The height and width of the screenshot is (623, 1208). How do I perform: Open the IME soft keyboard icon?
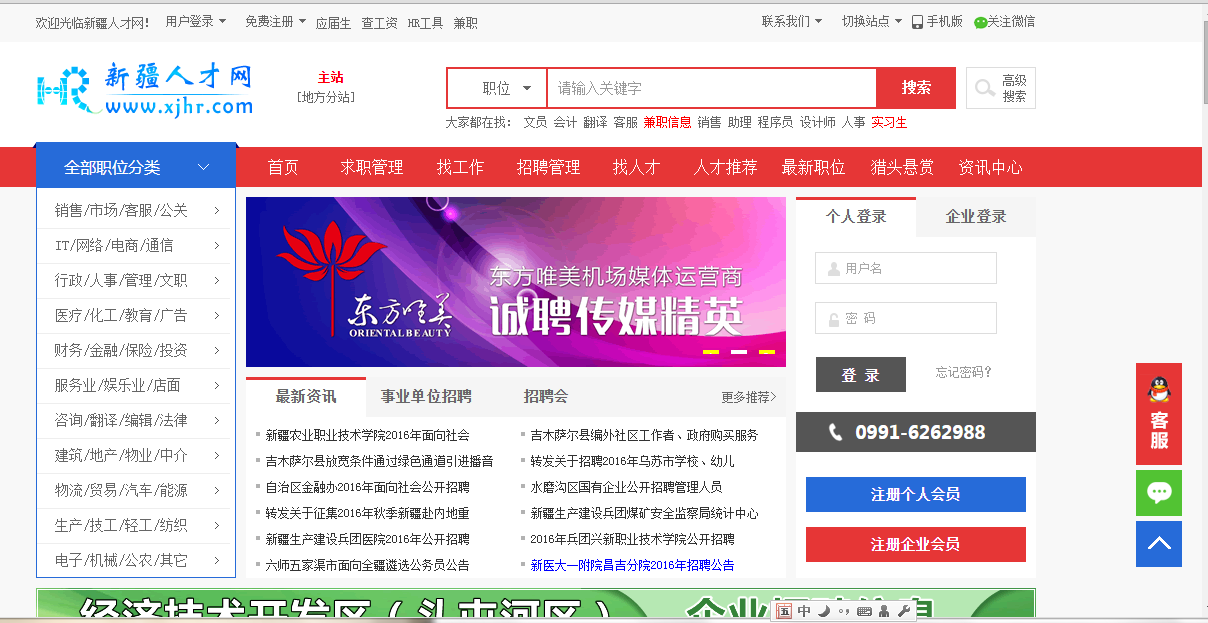[864, 611]
